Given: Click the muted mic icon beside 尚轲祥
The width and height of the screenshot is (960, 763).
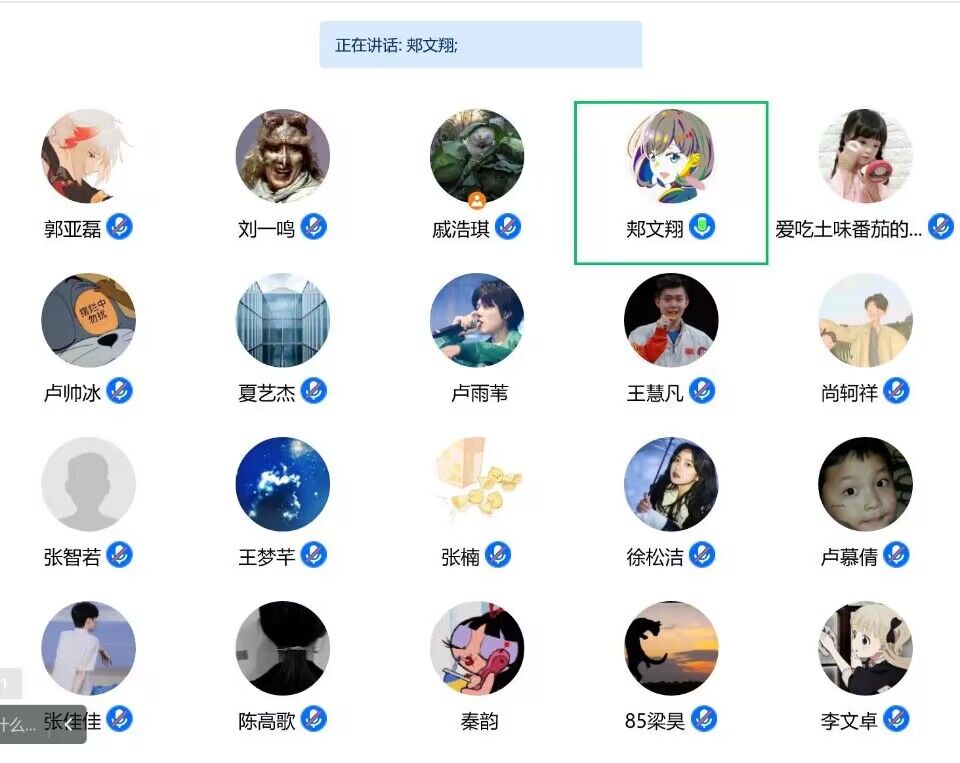Looking at the screenshot, I should coord(896,391).
